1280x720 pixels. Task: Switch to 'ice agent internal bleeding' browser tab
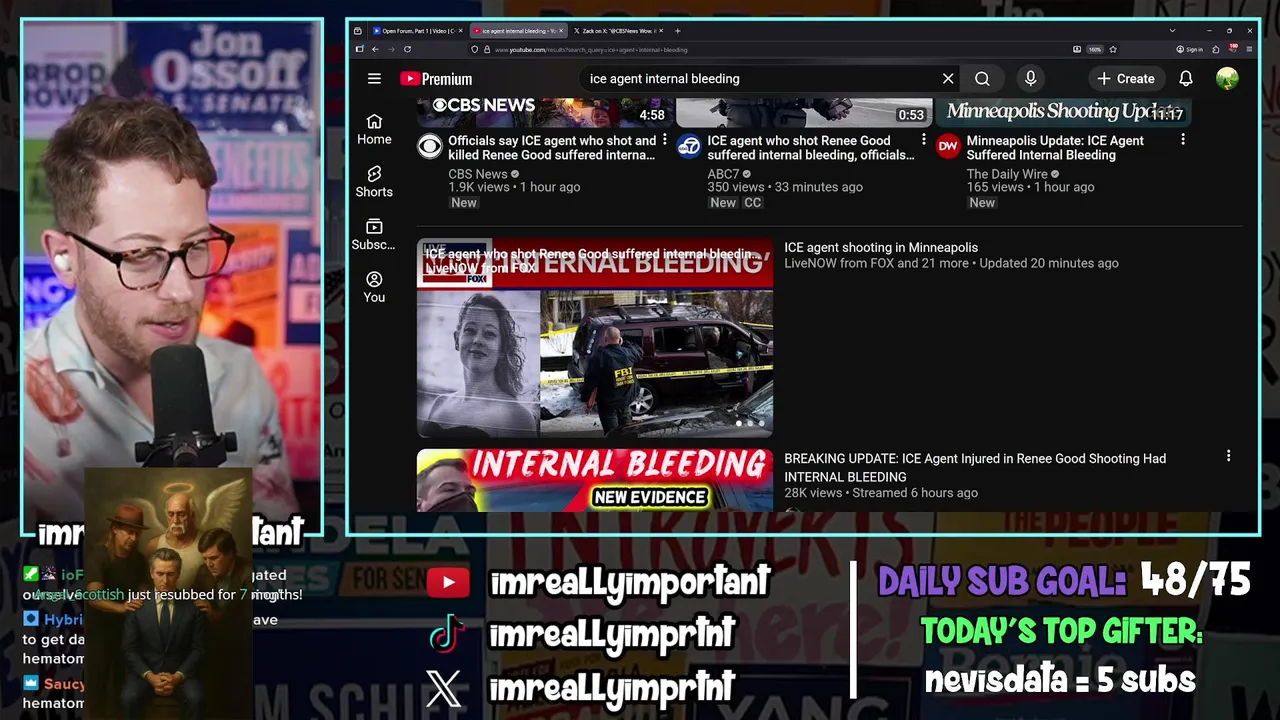pyautogui.click(x=518, y=31)
